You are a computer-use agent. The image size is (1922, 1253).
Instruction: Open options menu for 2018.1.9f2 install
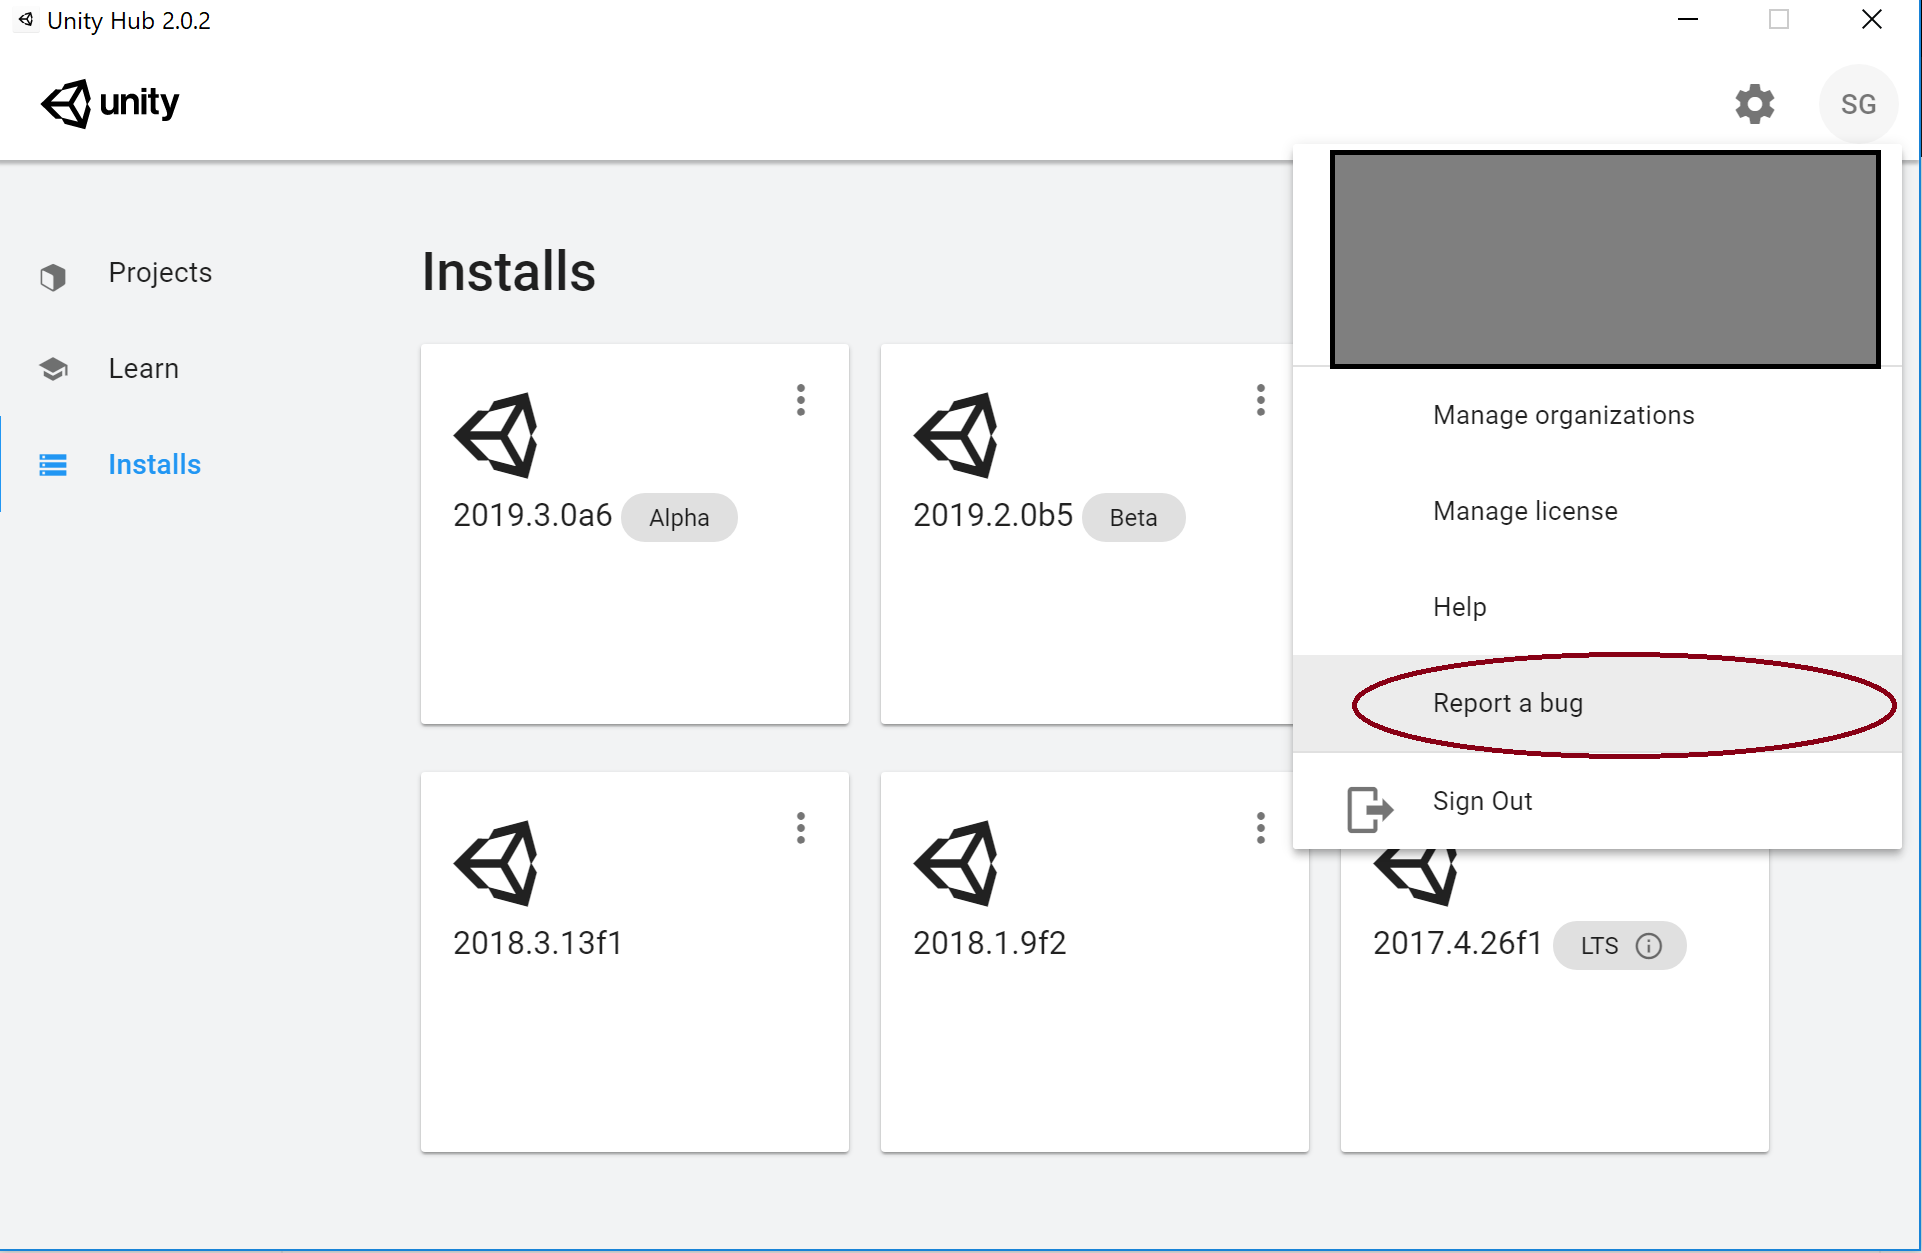(x=1260, y=828)
